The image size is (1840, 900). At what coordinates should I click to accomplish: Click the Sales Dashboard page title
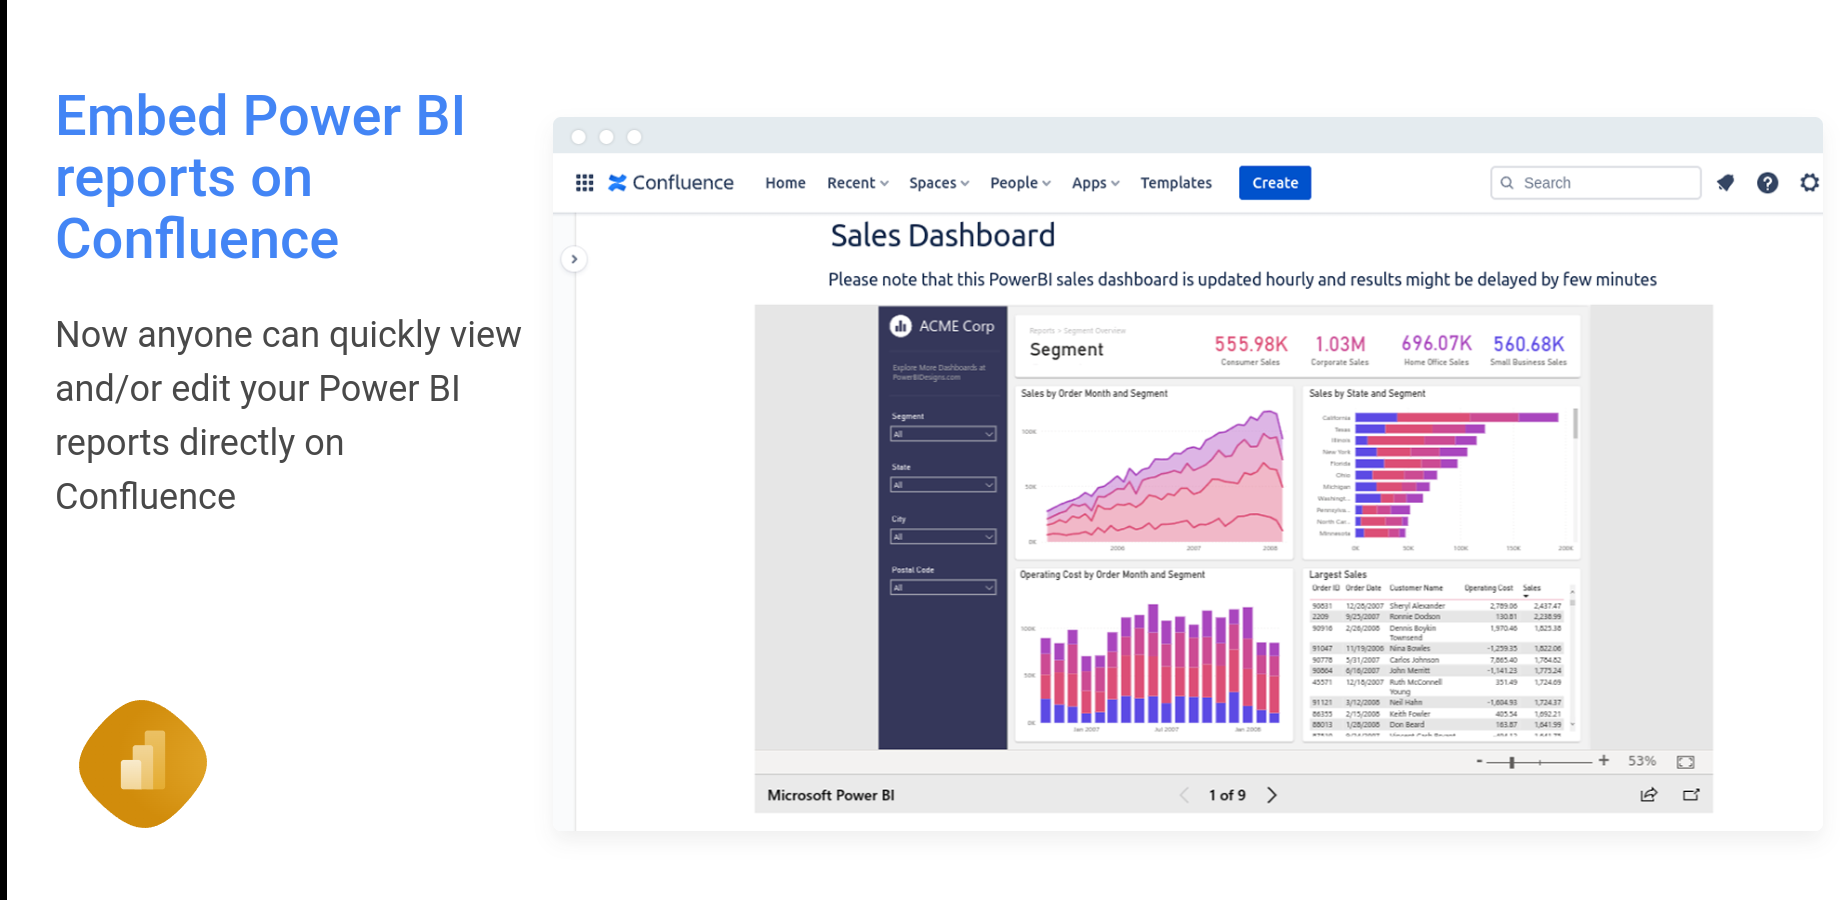(943, 235)
